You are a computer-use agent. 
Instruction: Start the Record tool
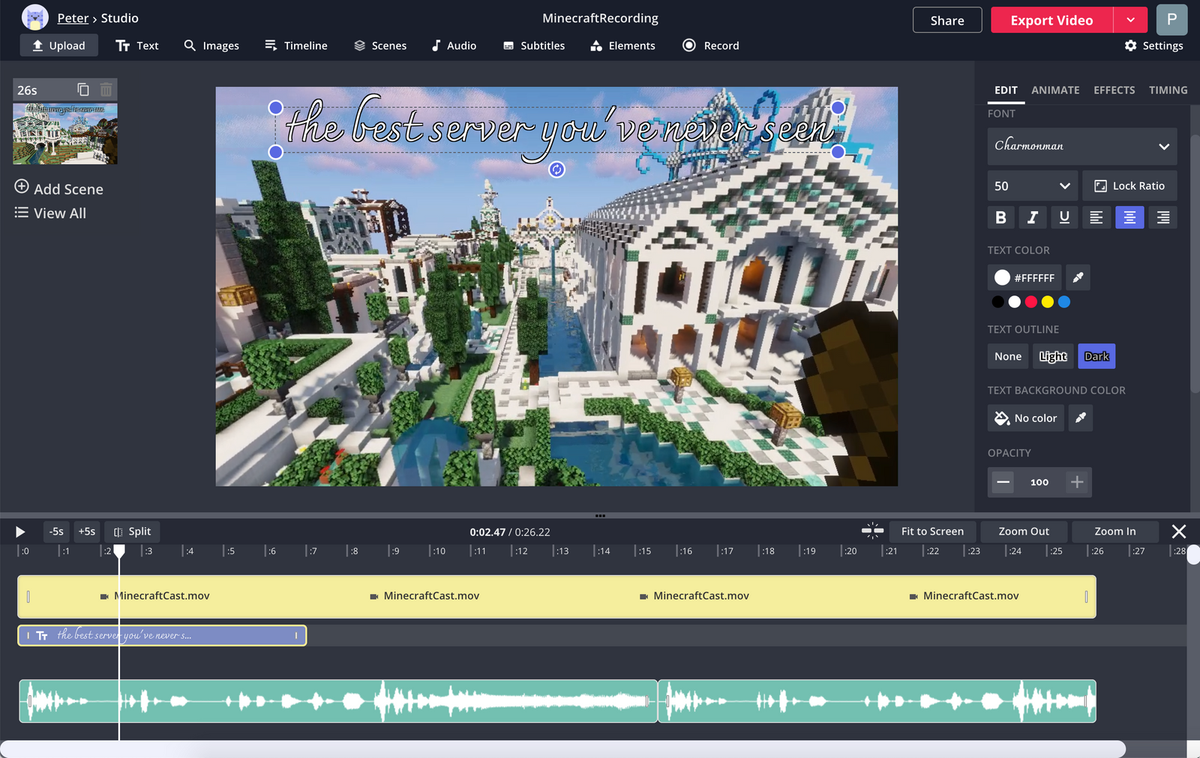click(710, 45)
